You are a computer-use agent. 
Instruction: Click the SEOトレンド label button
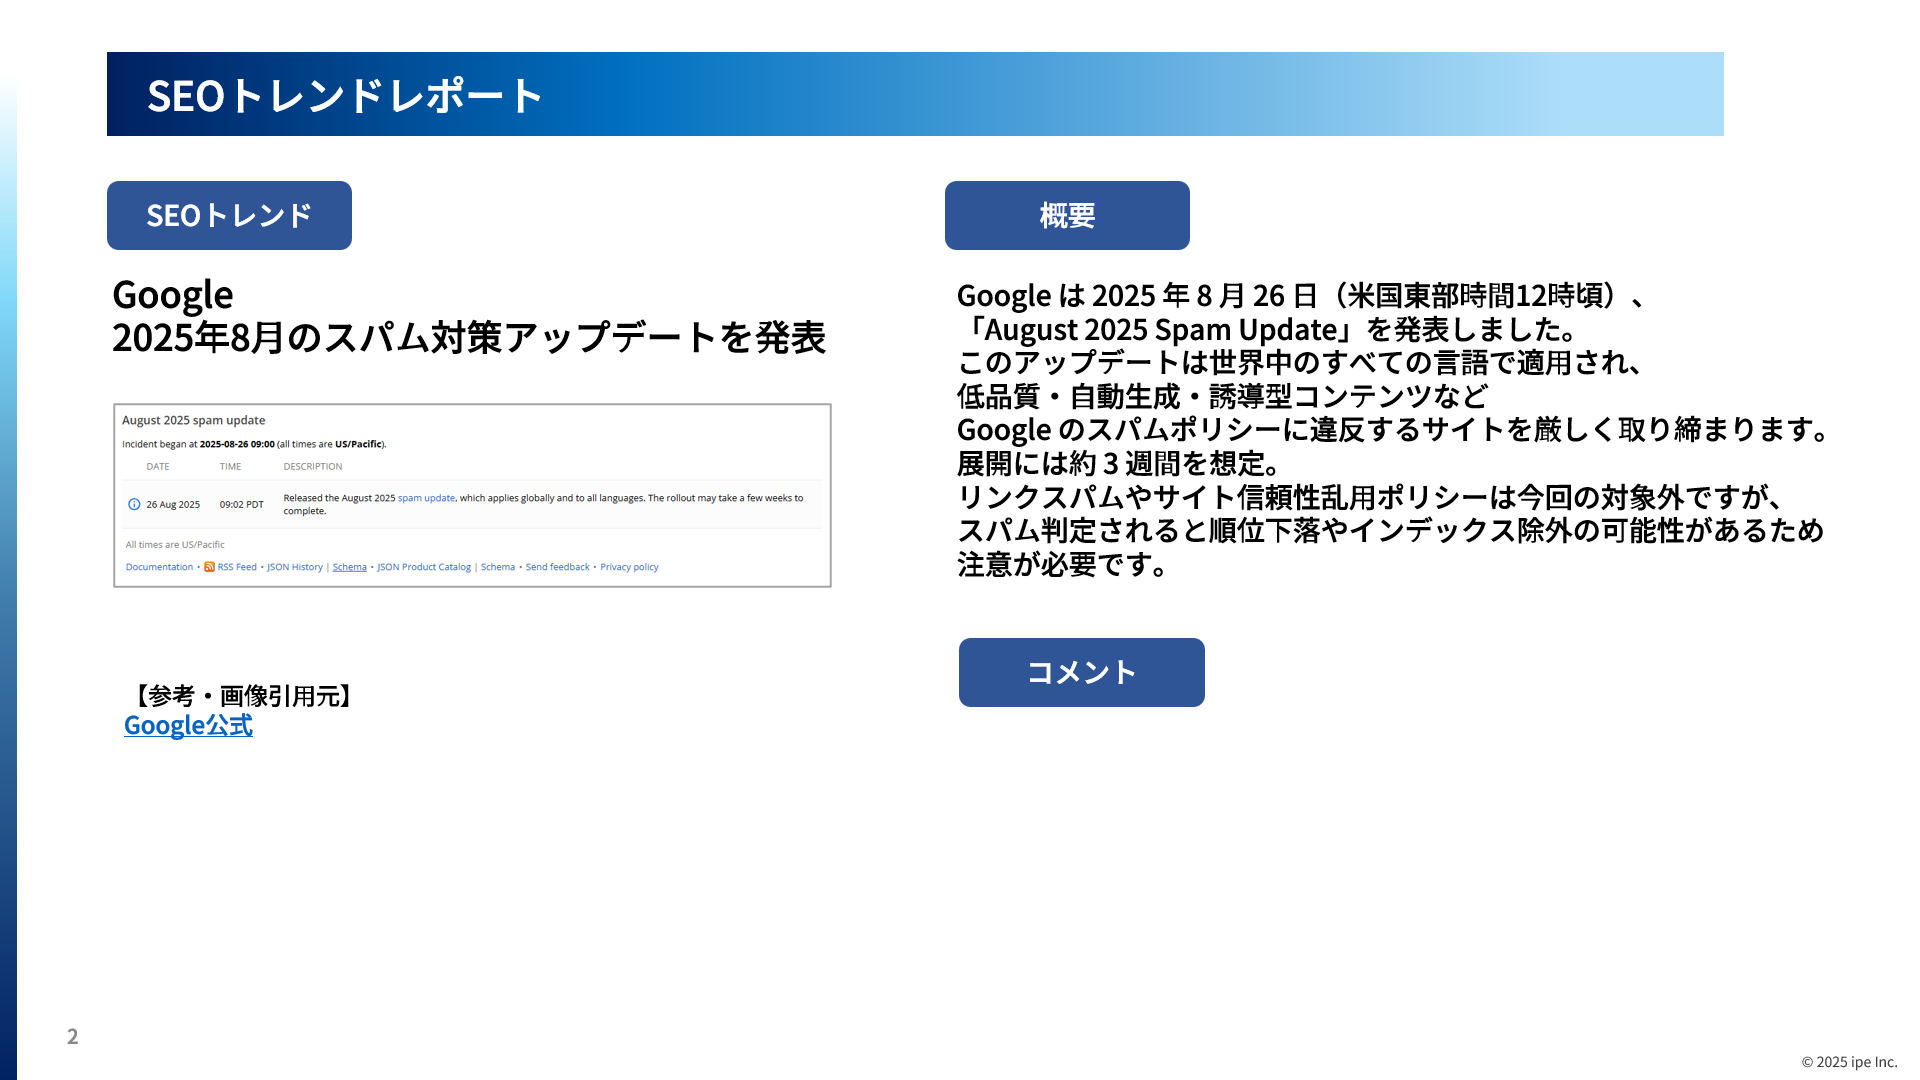coord(229,215)
